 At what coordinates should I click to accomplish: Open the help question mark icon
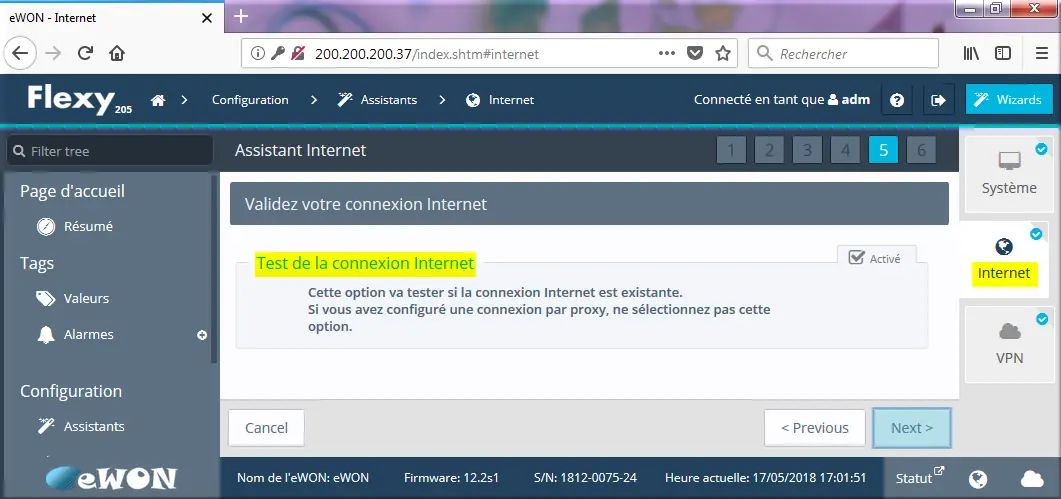point(897,100)
